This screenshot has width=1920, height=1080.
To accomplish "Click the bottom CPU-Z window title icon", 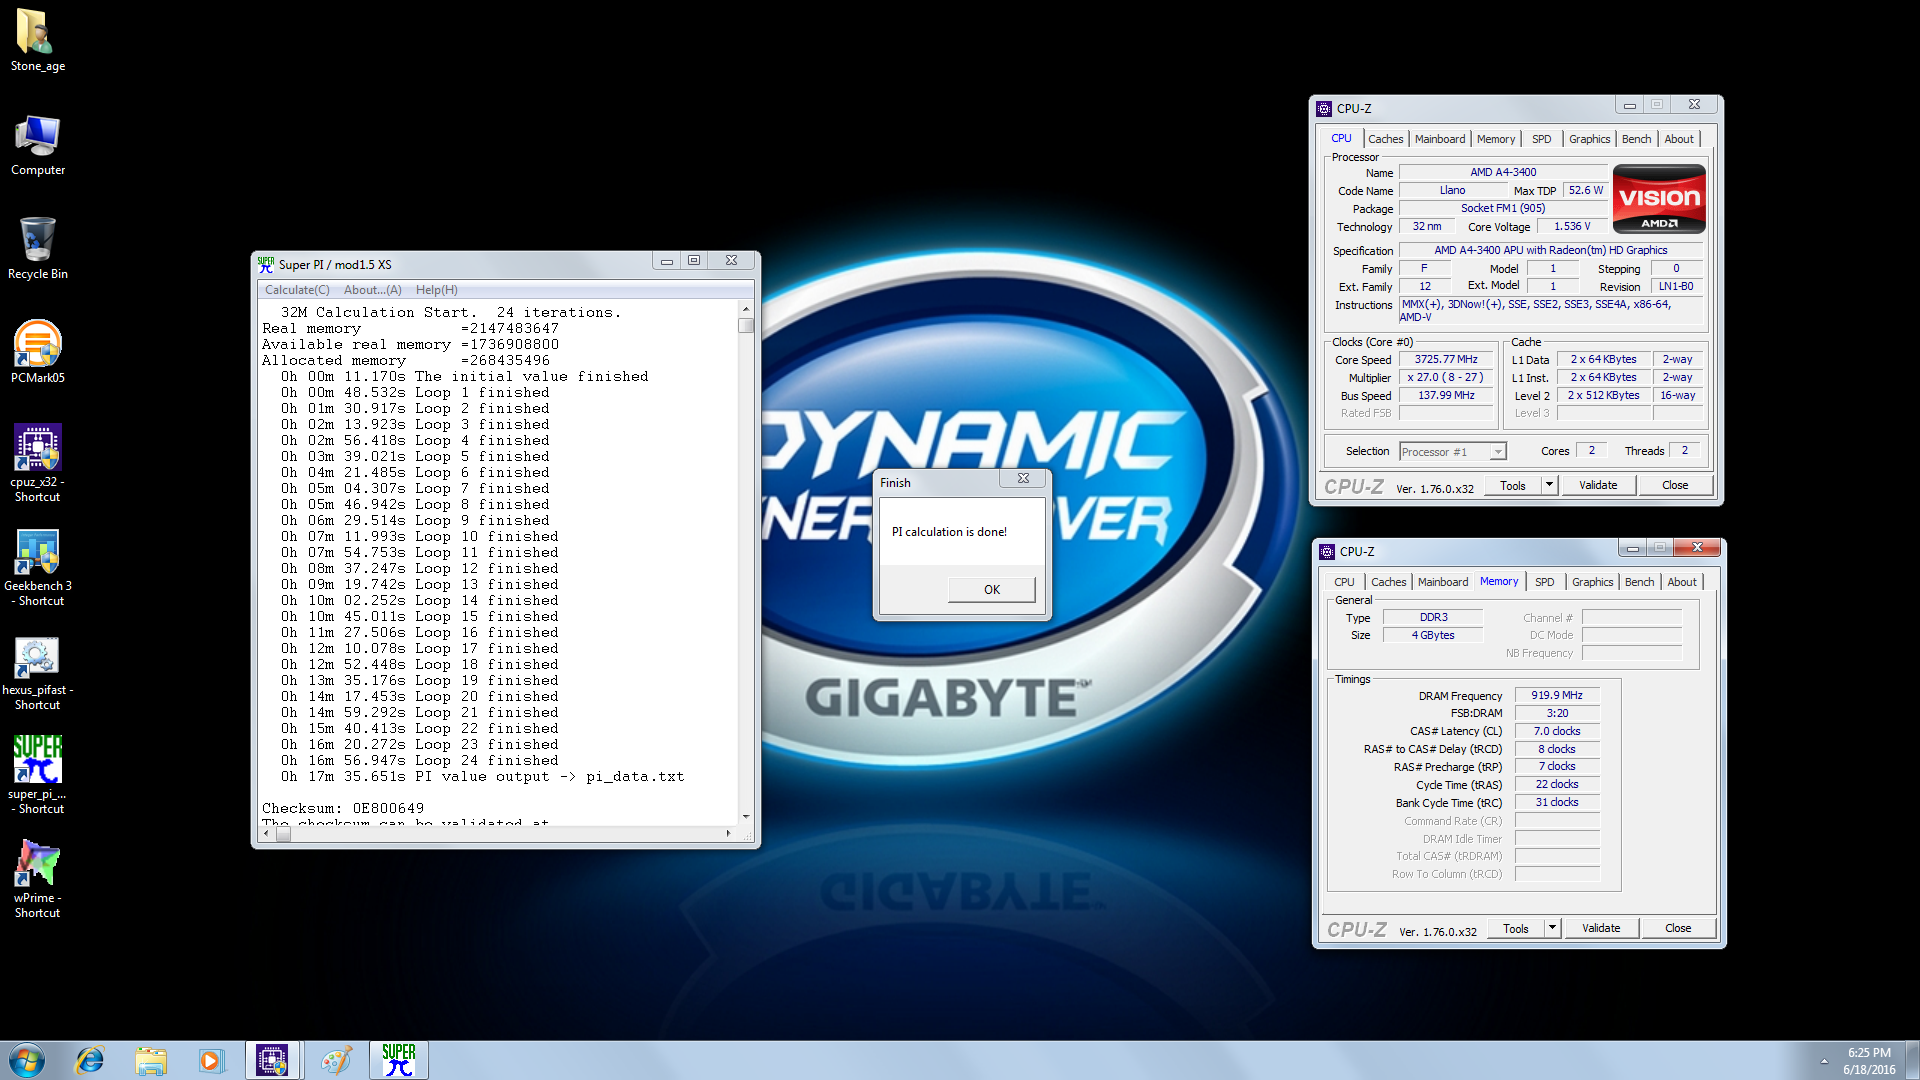I will [1327, 551].
